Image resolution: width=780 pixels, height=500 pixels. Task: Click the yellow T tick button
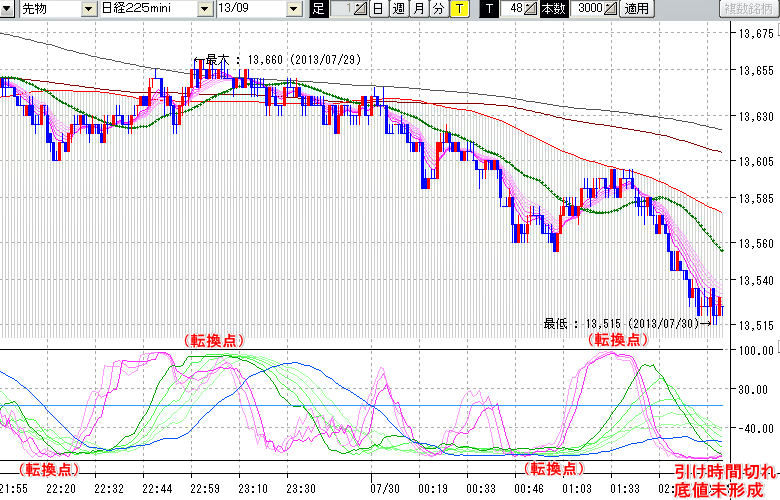pos(459,9)
